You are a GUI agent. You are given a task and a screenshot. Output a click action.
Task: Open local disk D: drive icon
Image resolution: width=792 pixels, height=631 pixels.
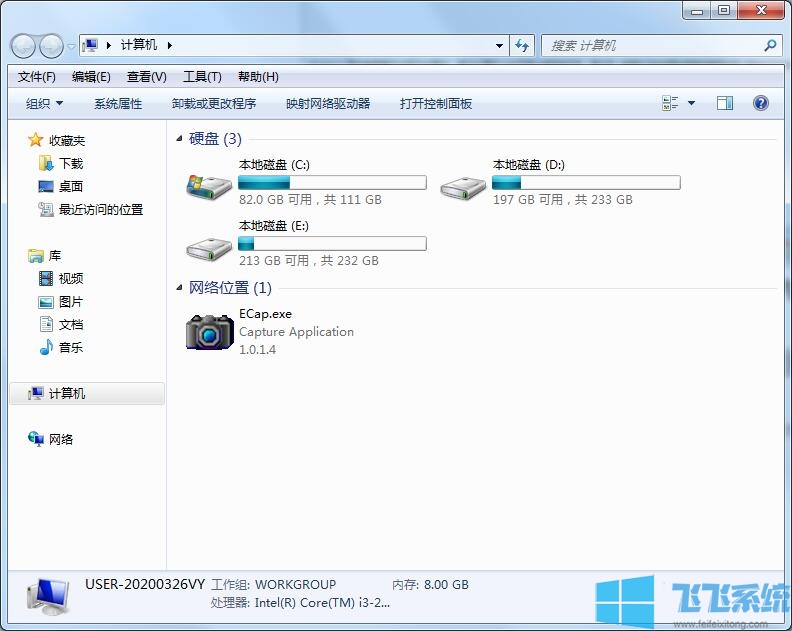pyautogui.click(x=463, y=185)
